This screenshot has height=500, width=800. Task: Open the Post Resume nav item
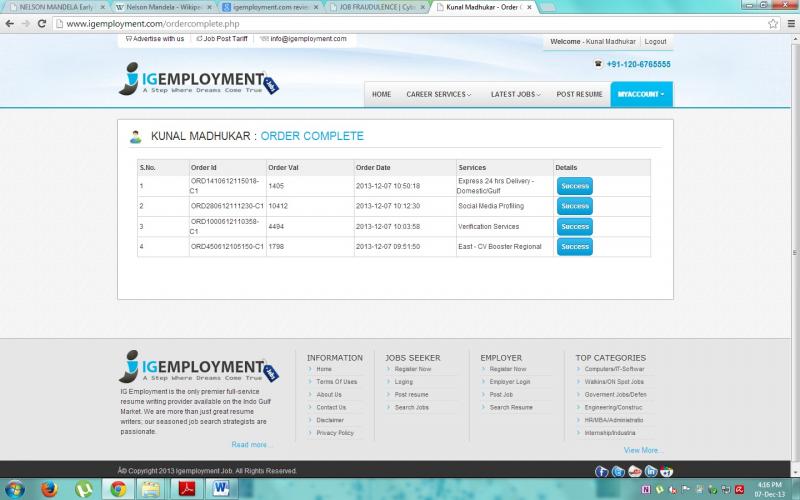(x=579, y=94)
